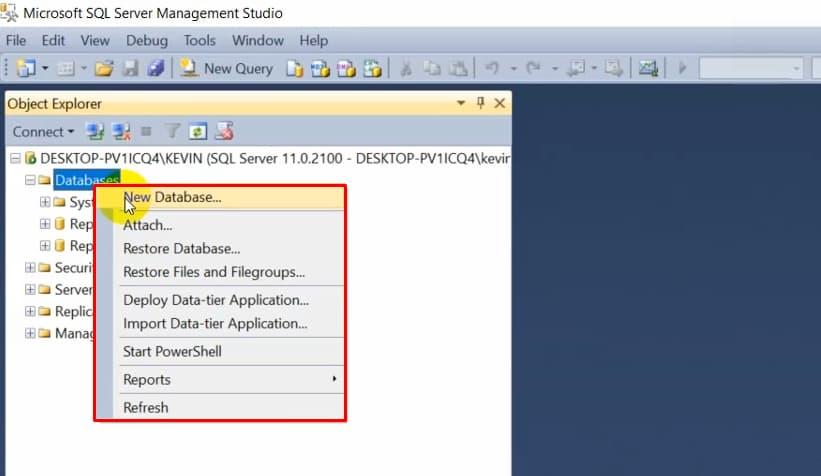
Task: Click the Redo arrow icon
Action: [534, 68]
